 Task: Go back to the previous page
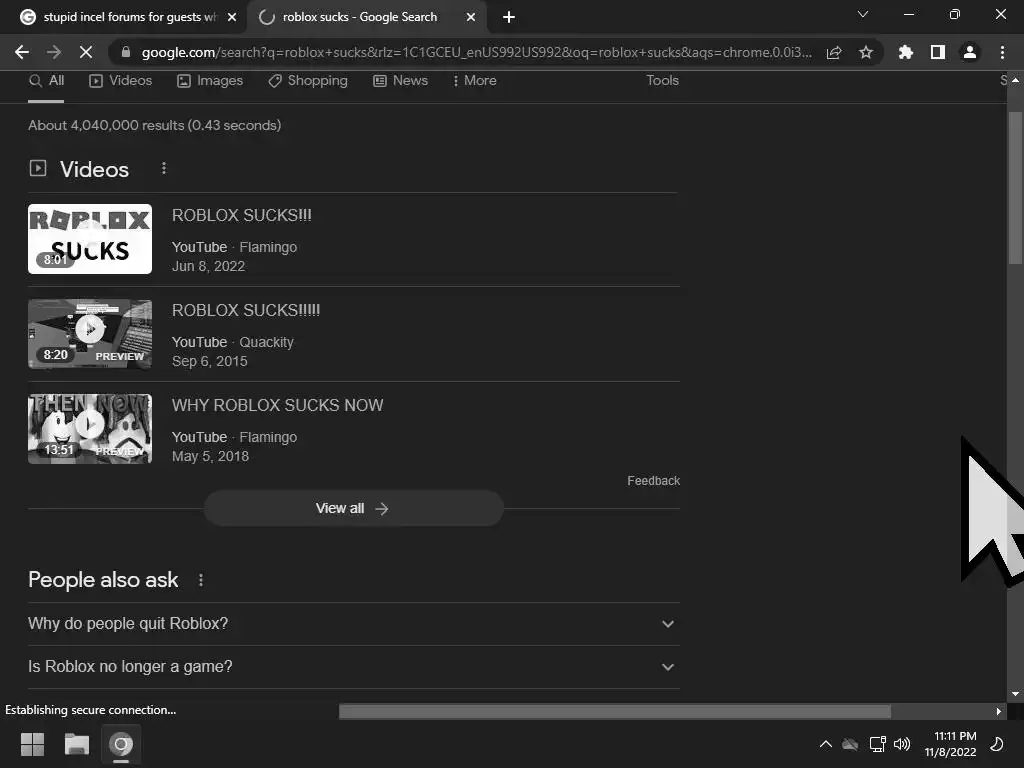pyautogui.click(x=22, y=52)
